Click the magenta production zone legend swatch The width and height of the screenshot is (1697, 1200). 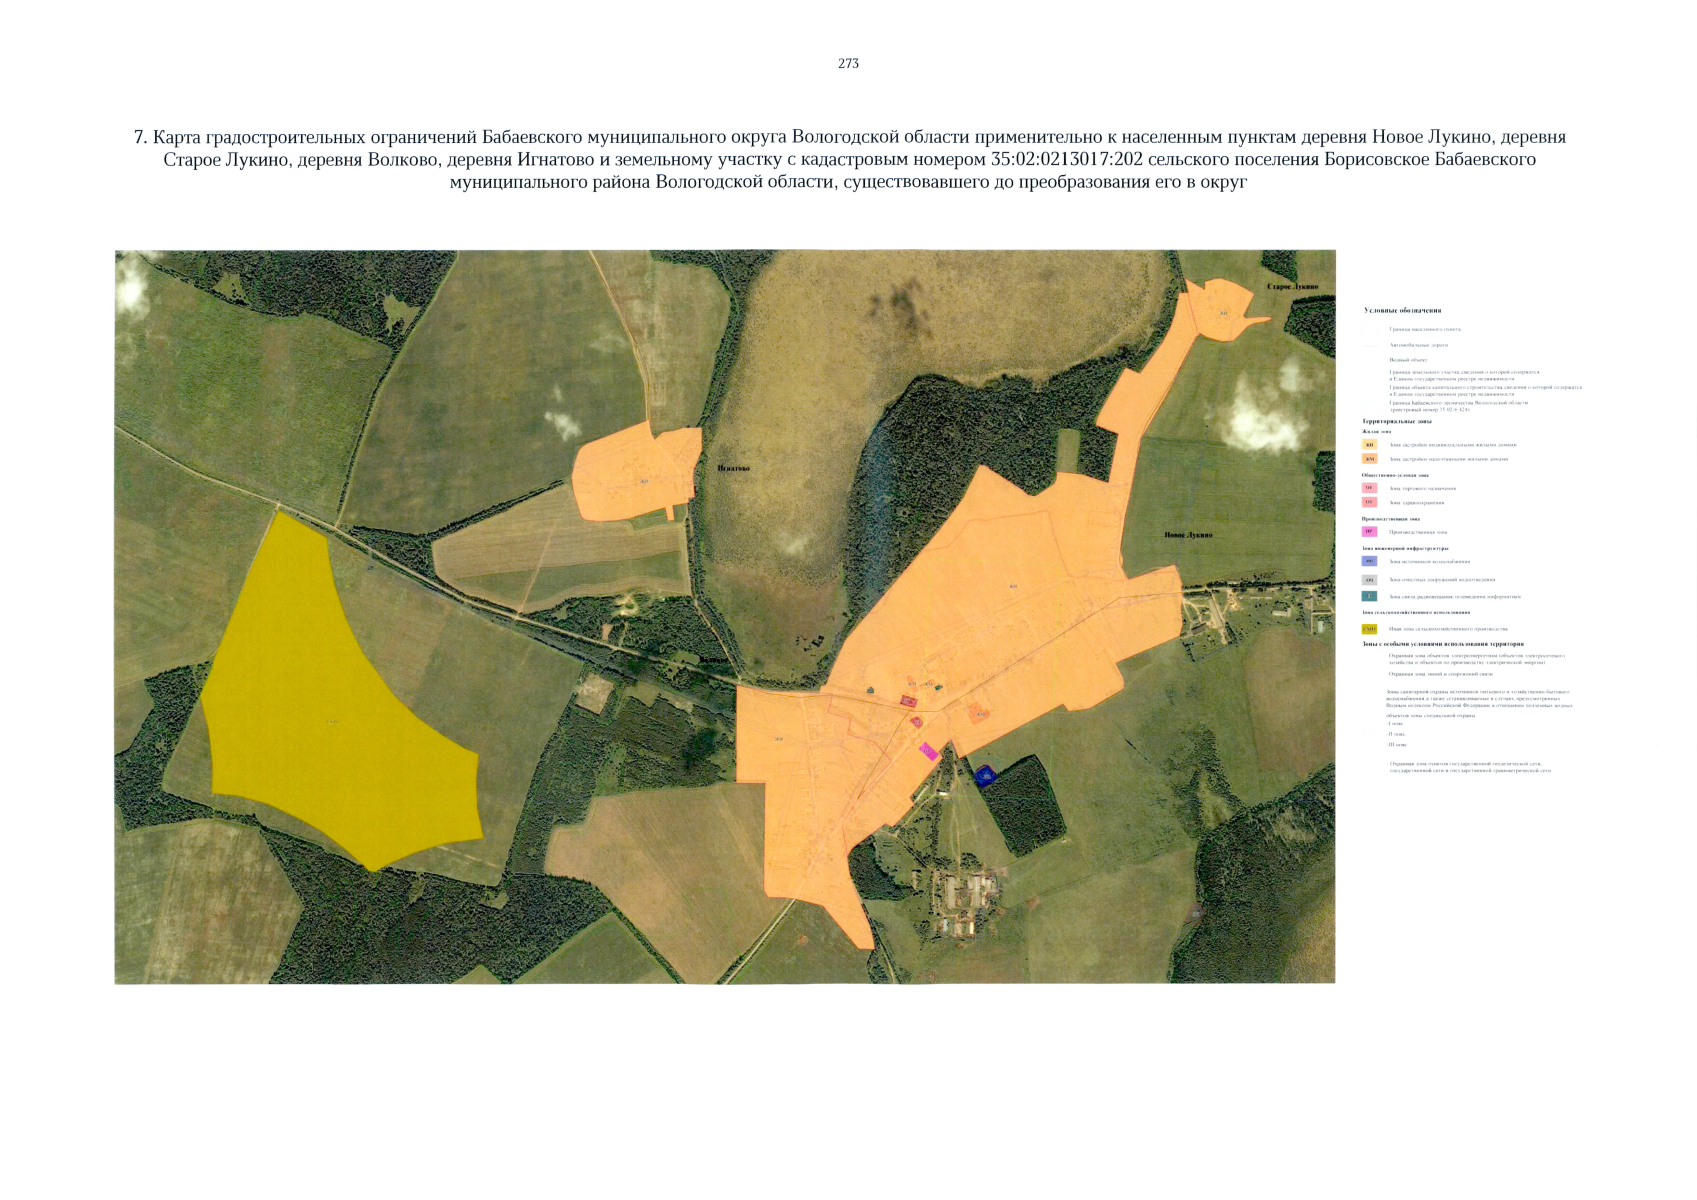tap(1369, 532)
